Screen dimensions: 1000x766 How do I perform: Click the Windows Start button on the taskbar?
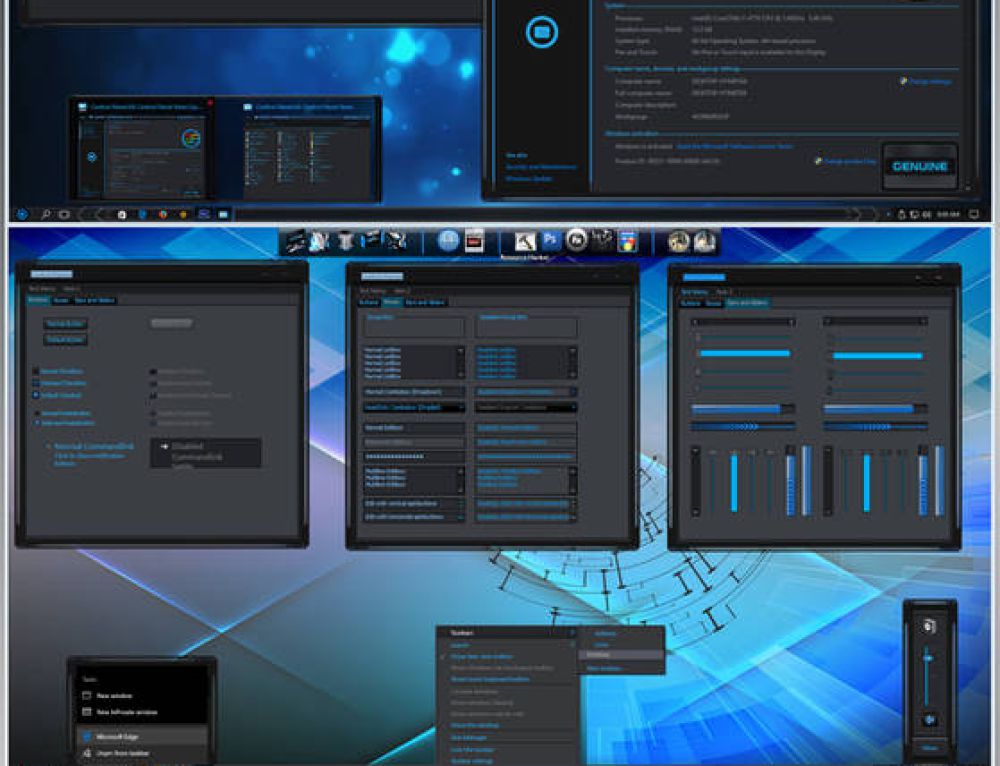[21, 214]
